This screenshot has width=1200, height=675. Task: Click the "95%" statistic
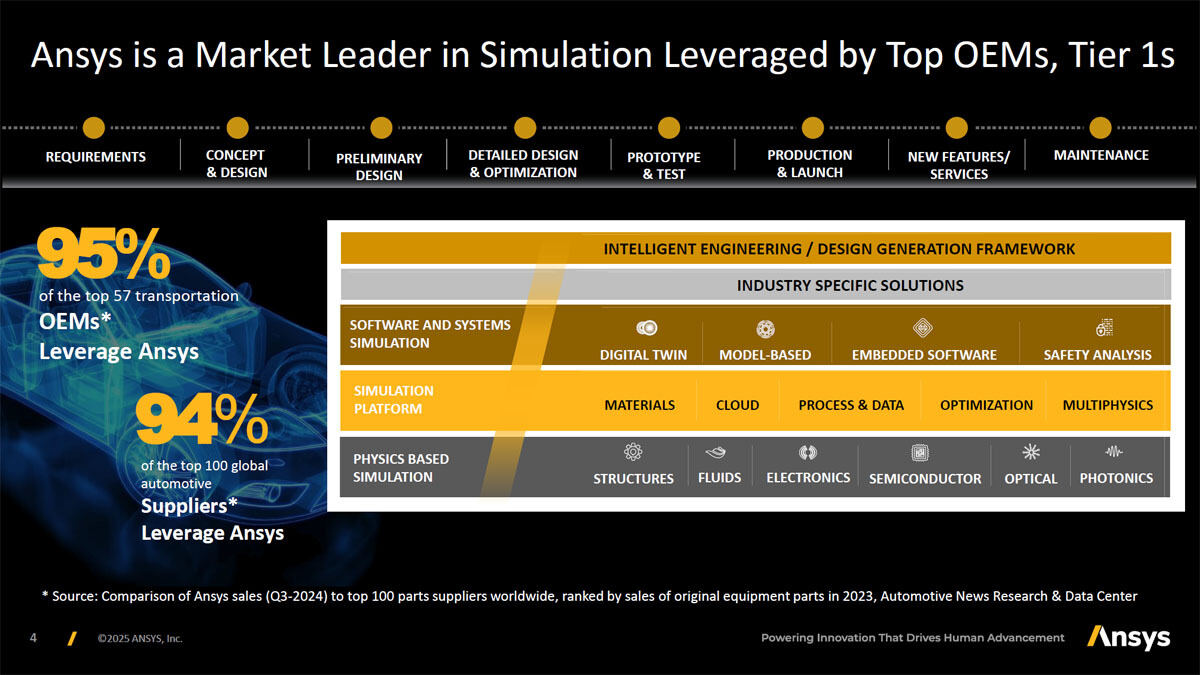(x=104, y=254)
